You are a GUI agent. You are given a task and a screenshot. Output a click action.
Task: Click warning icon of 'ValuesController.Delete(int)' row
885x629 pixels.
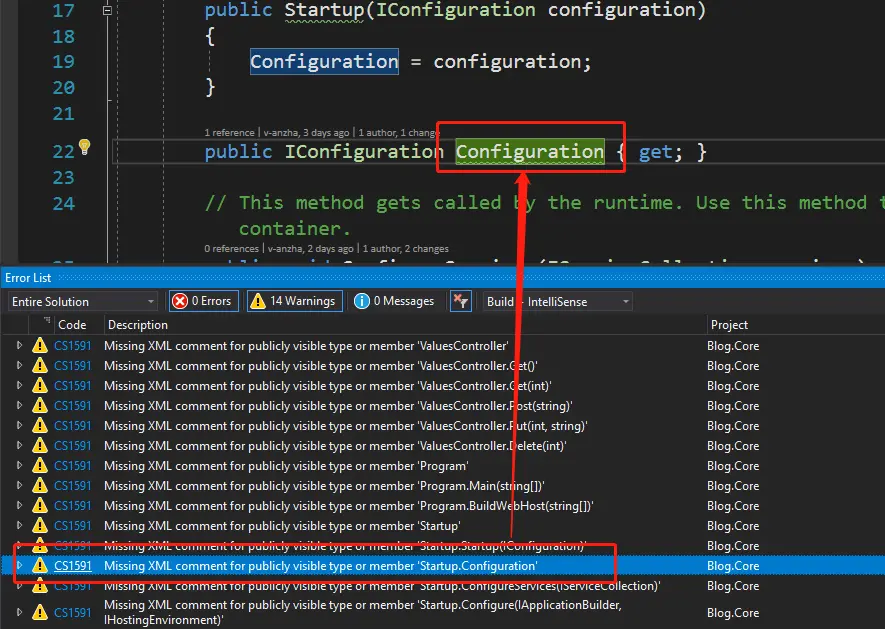(40, 445)
